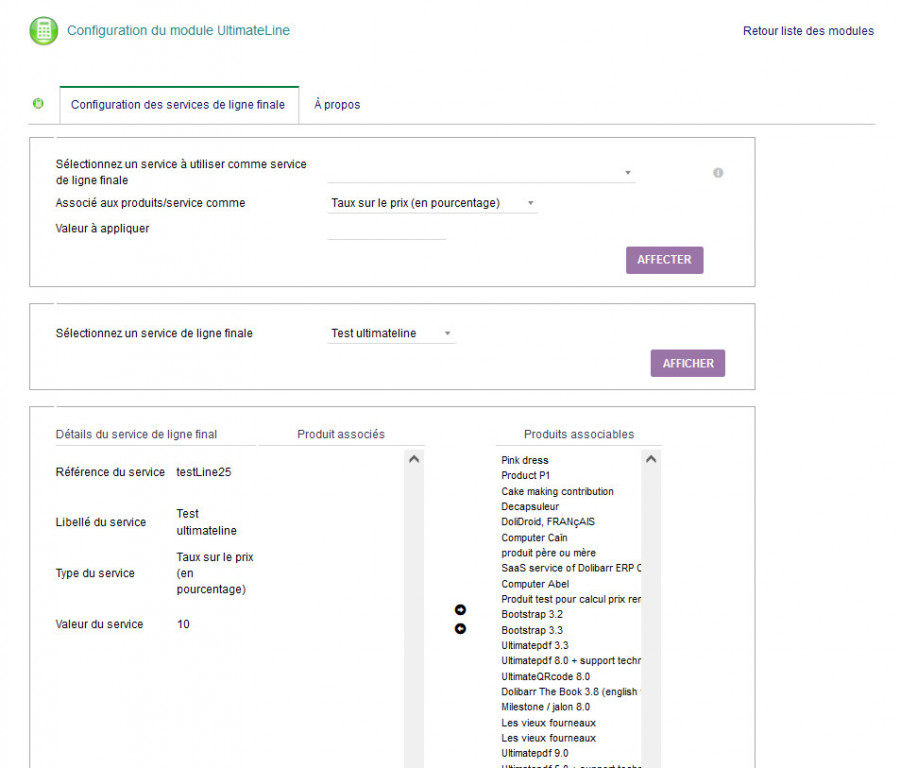Click the left arrow transfer icon
Viewport: 900px width, 768px height.
click(460, 629)
